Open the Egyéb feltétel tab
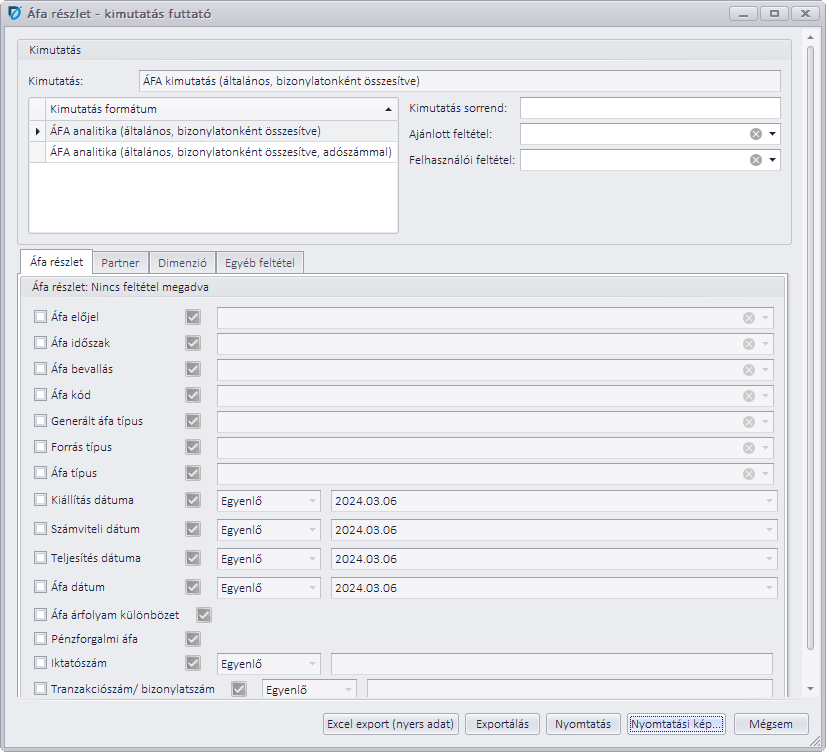This screenshot has width=826, height=752. tap(259, 263)
